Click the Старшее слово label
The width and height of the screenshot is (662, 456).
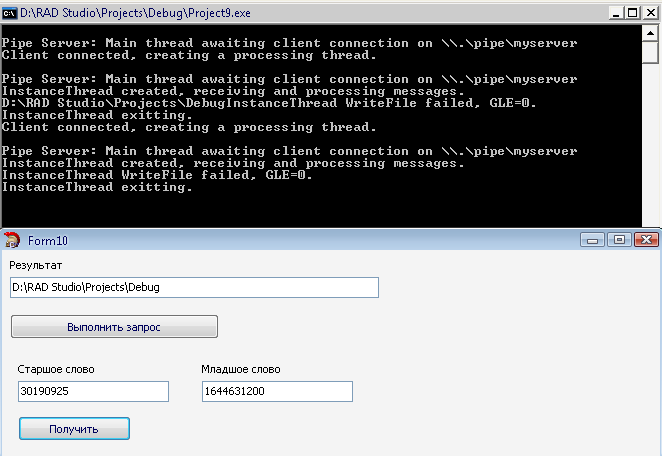(56, 369)
